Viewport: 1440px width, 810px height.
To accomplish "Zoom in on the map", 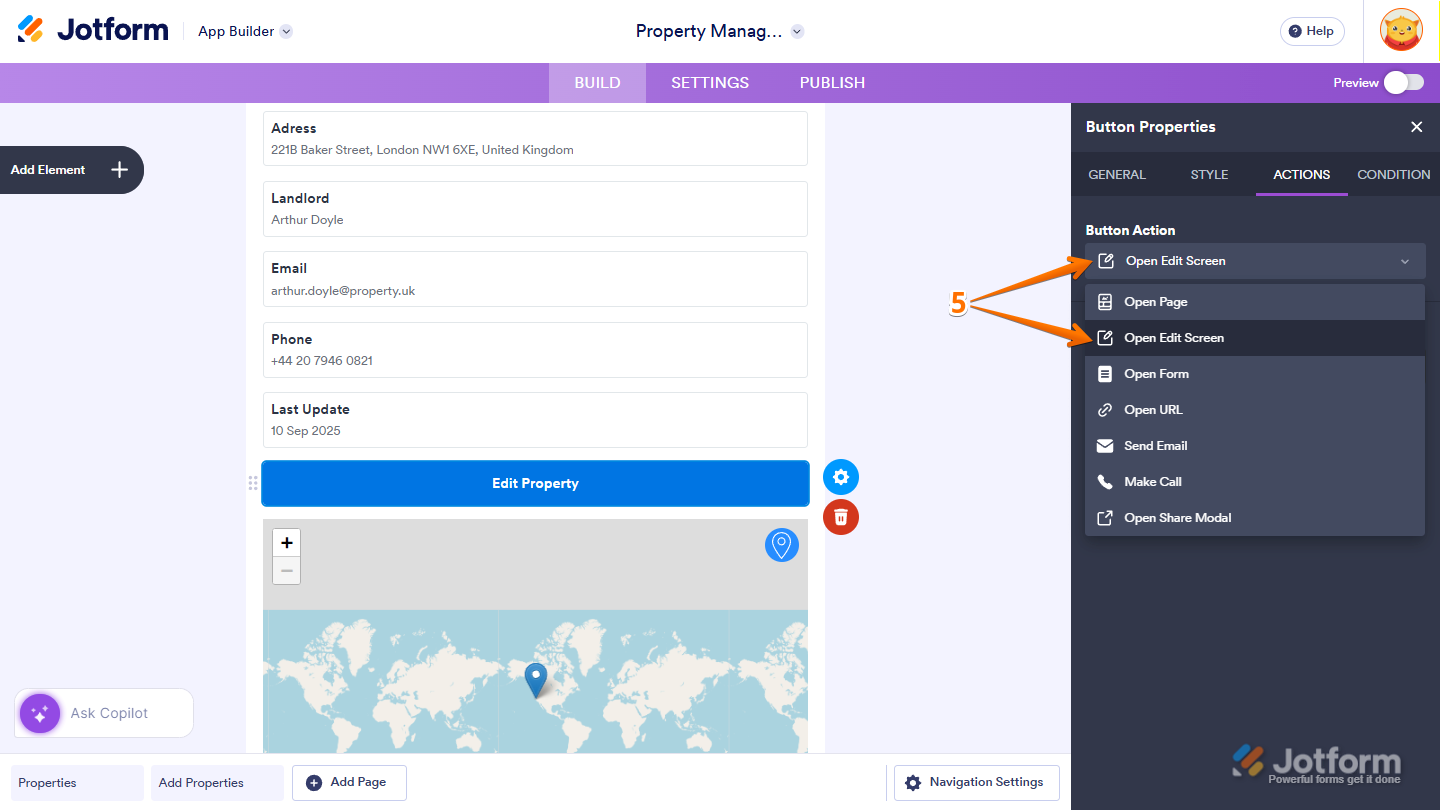I will click(x=286, y=542).
